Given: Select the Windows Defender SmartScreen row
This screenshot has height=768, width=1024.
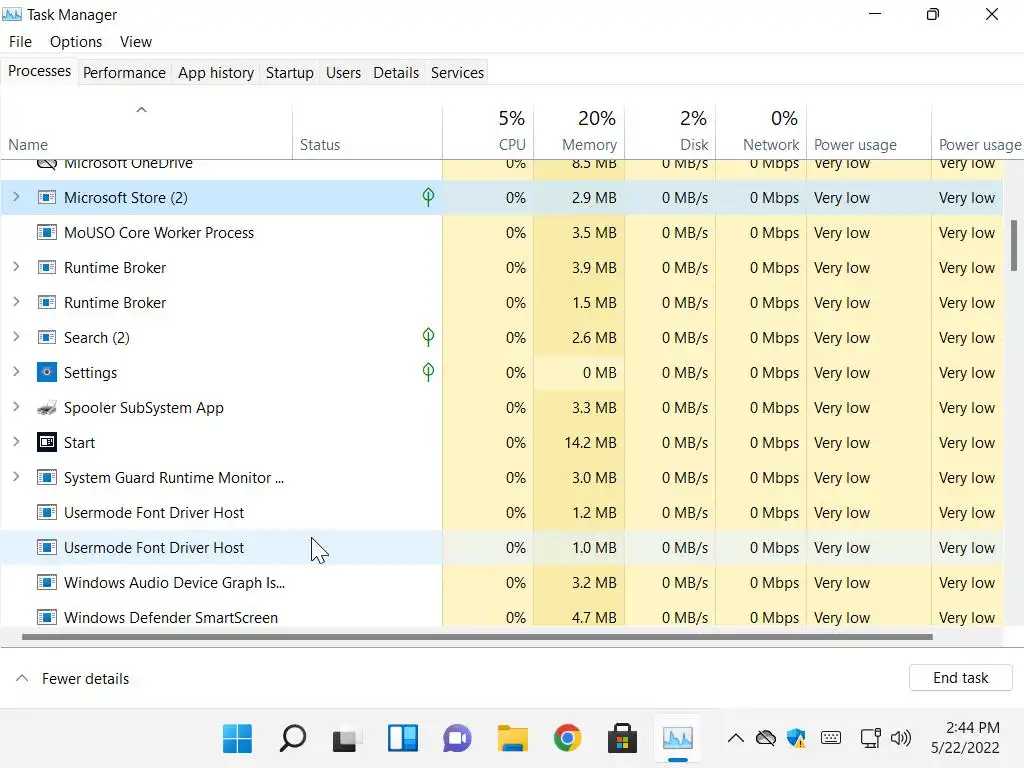Looking at the screenshot, I should click(502, 616).
